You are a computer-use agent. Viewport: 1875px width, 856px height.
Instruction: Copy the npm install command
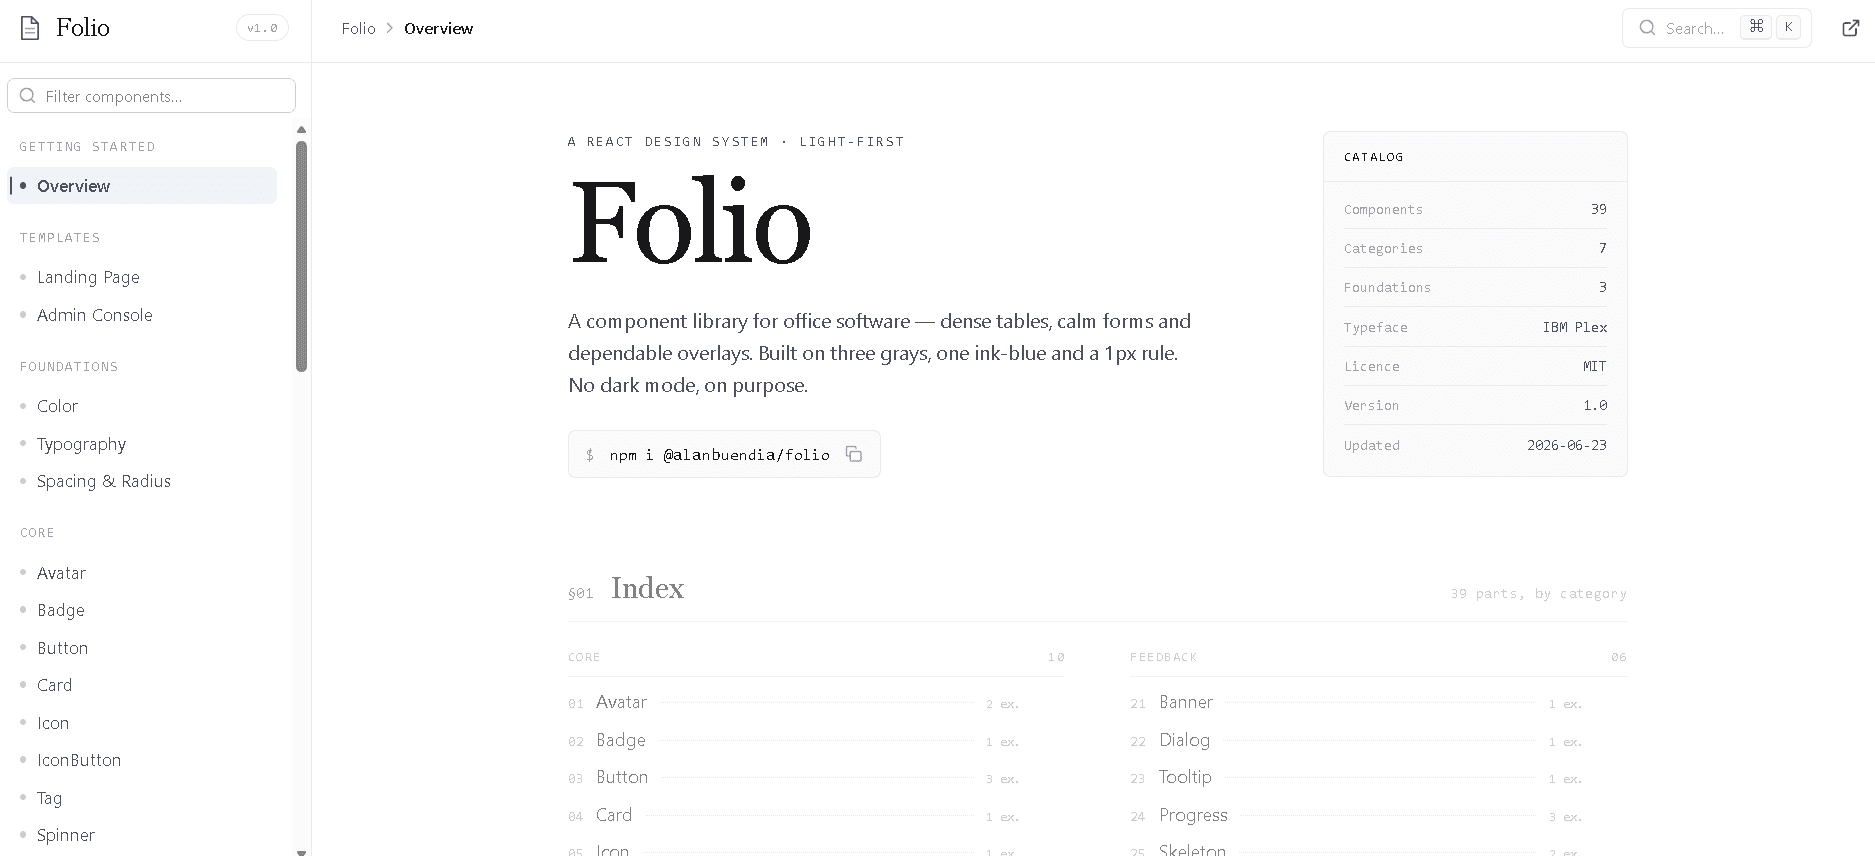[854, 454]
